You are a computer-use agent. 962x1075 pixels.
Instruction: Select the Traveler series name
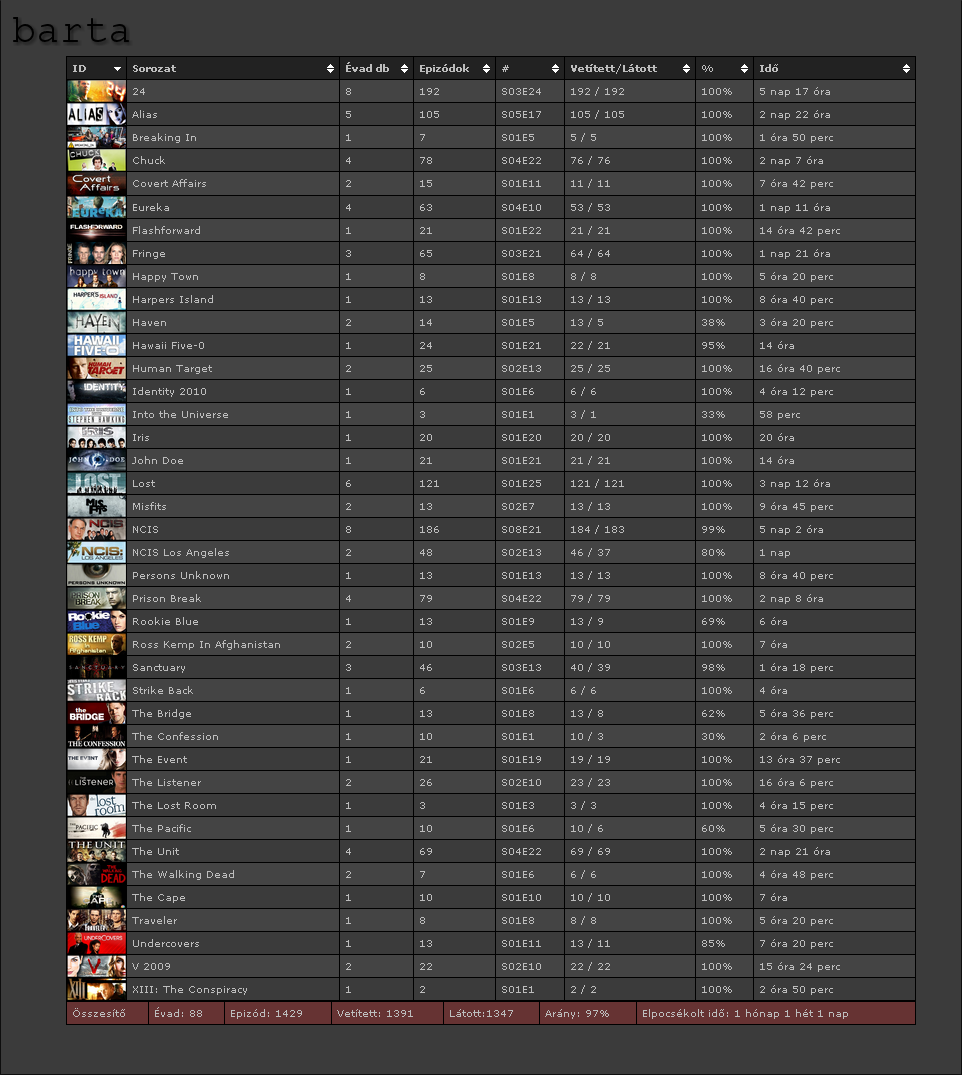click(155, 921)
